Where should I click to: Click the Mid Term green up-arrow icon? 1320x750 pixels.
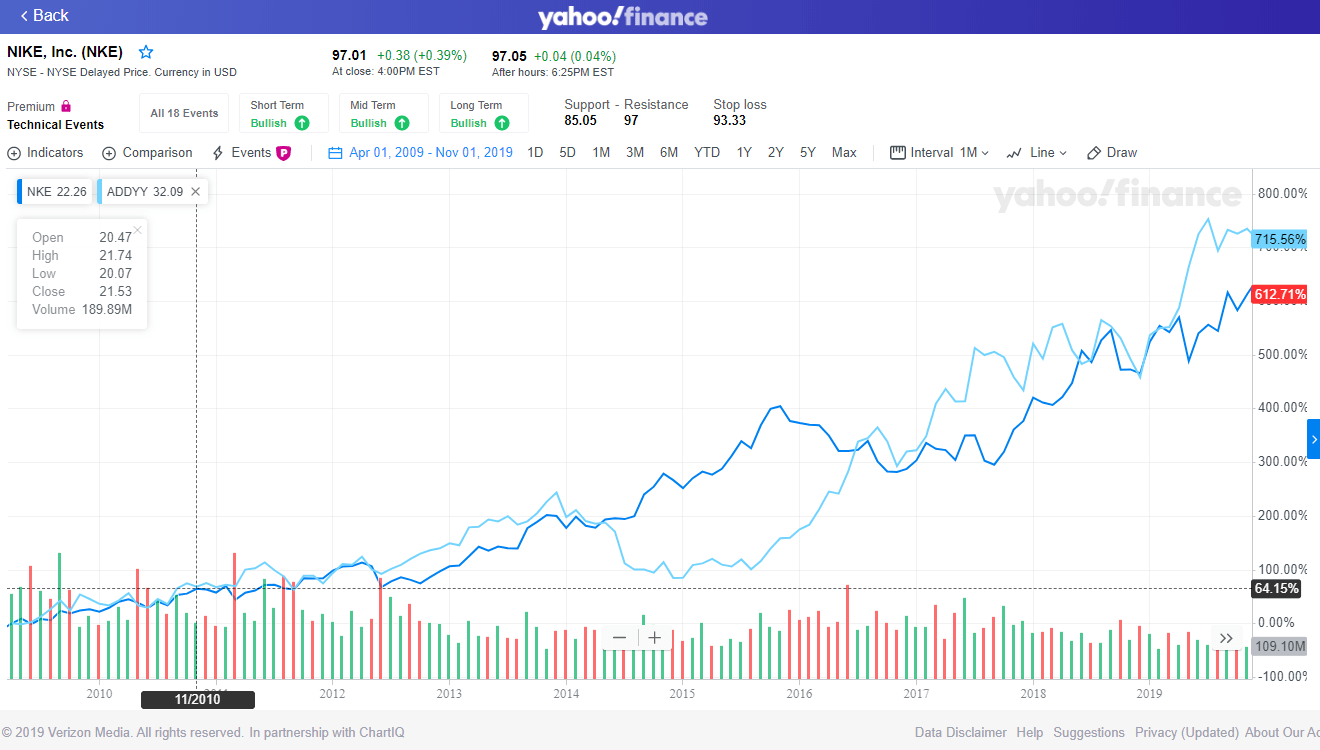[402, 123]
